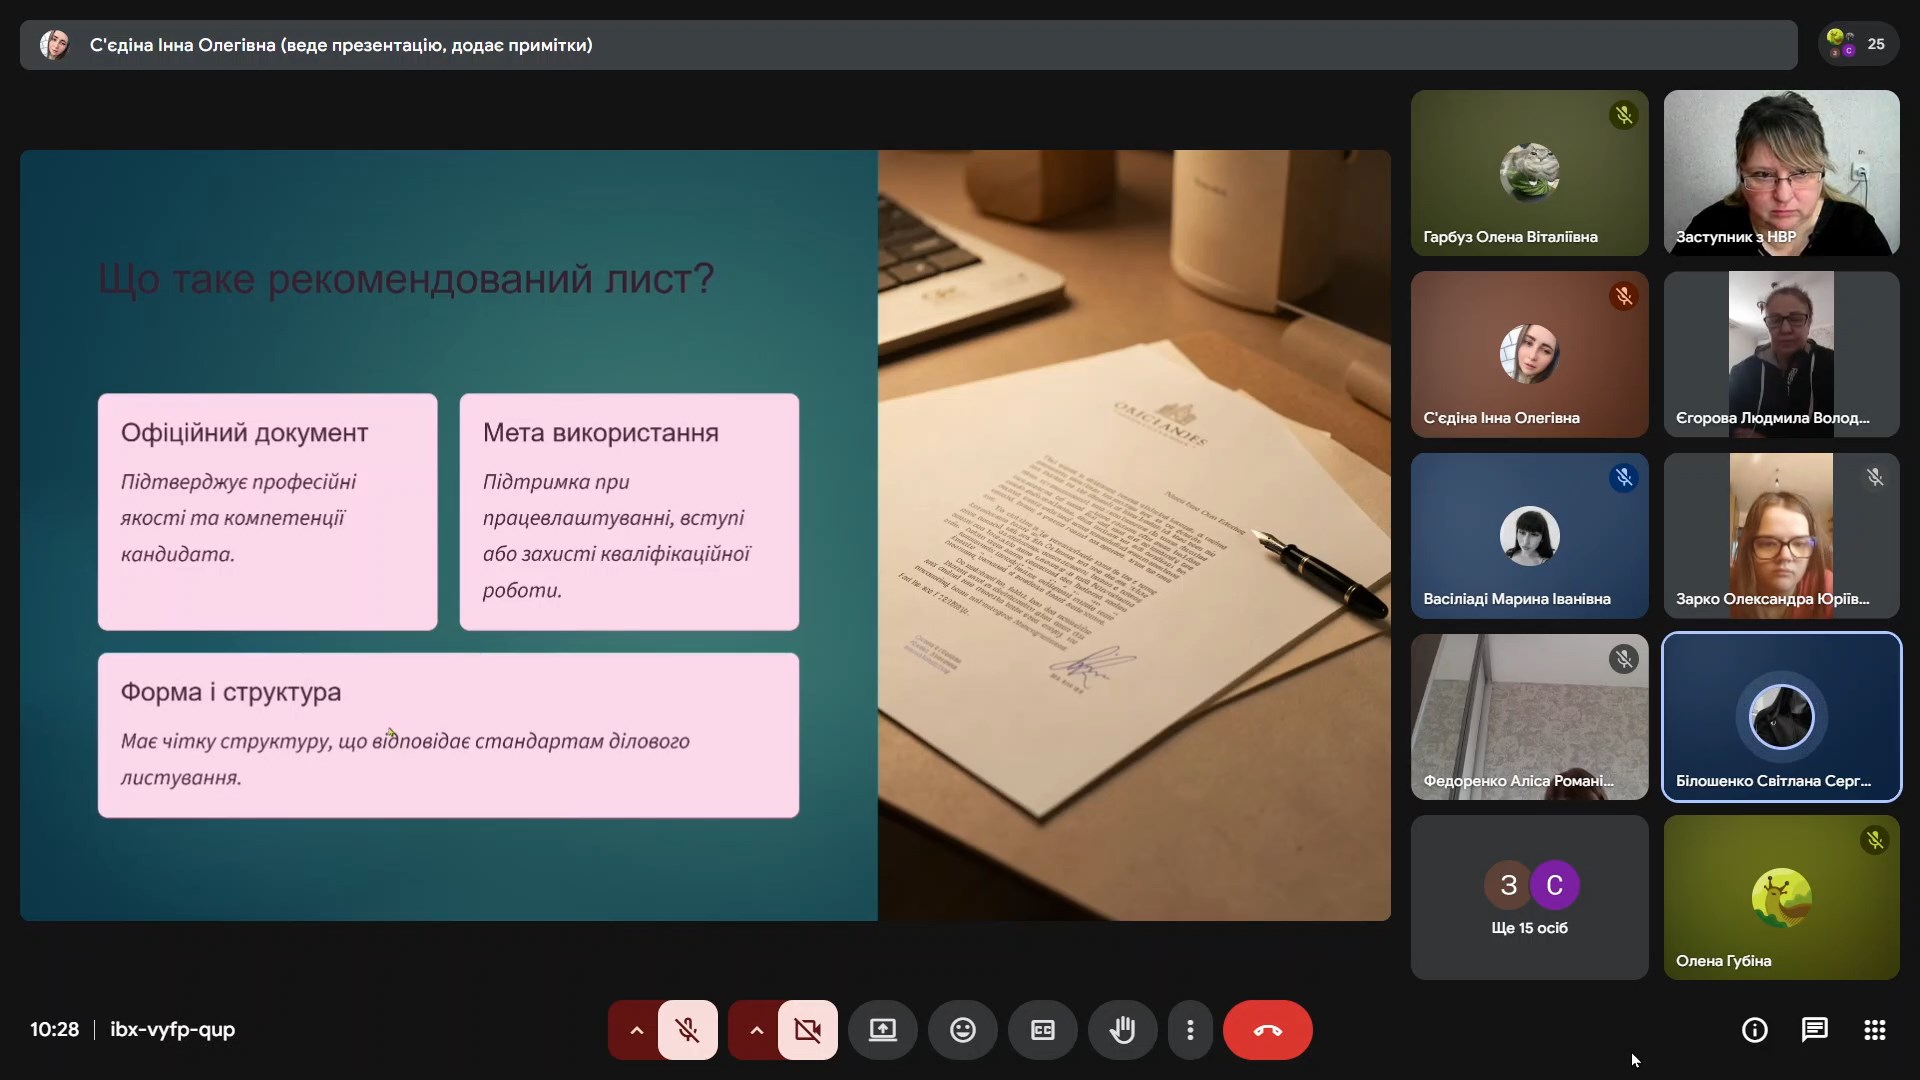Open the chat panel icon
This screenshot has height=1080, width=1920.
tap(1814, 1030)
